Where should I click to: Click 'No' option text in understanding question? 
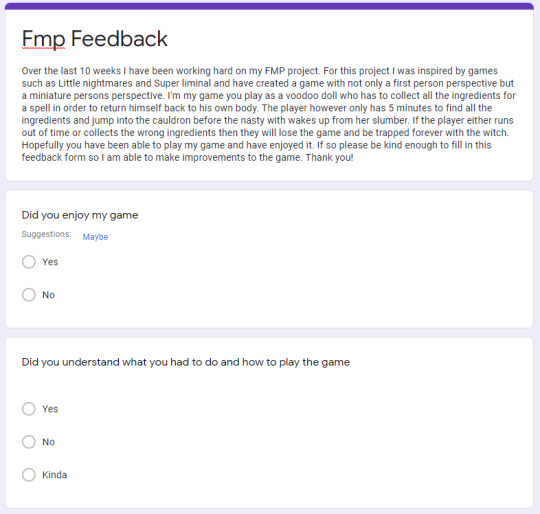click(x=49, y=442)
